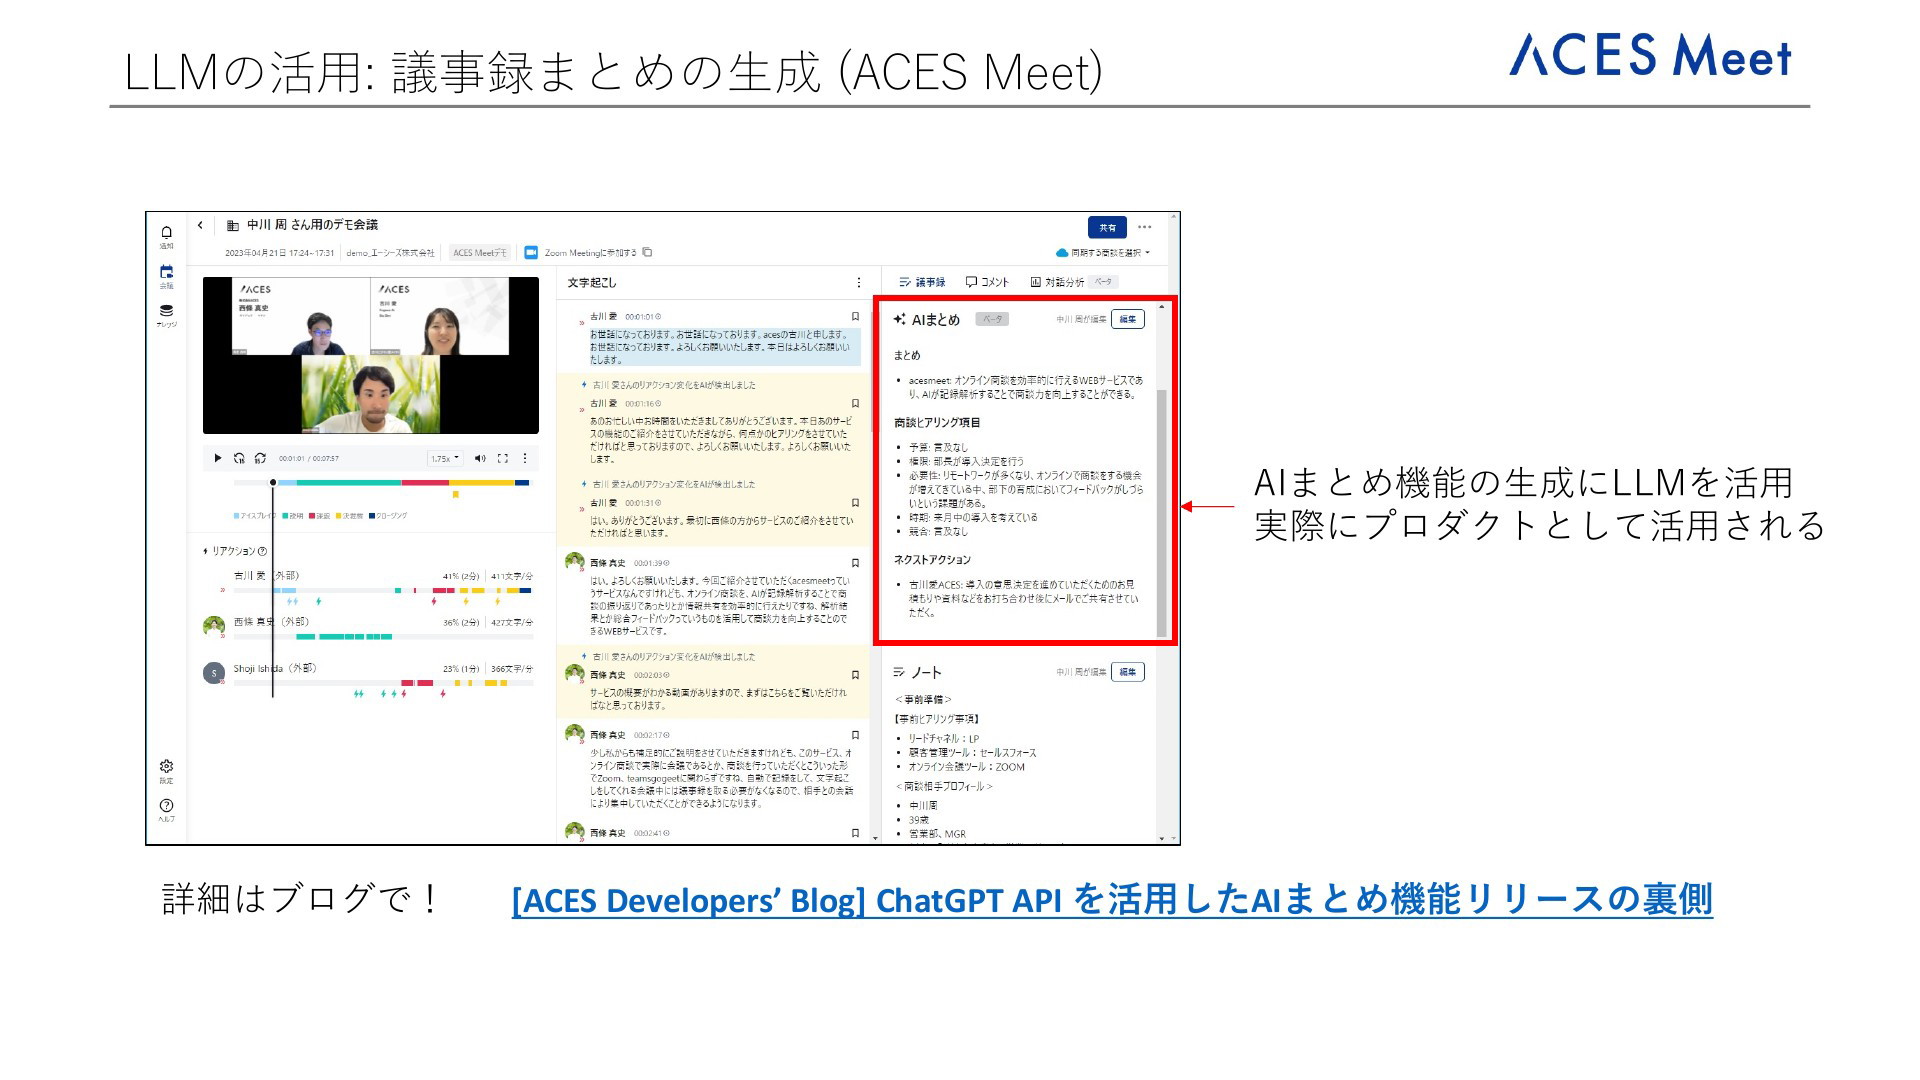Open the meetings calendar icon in sidebar
Image resolution: width=1920 pixels, height=1080 pixels.
click(166, 271)
